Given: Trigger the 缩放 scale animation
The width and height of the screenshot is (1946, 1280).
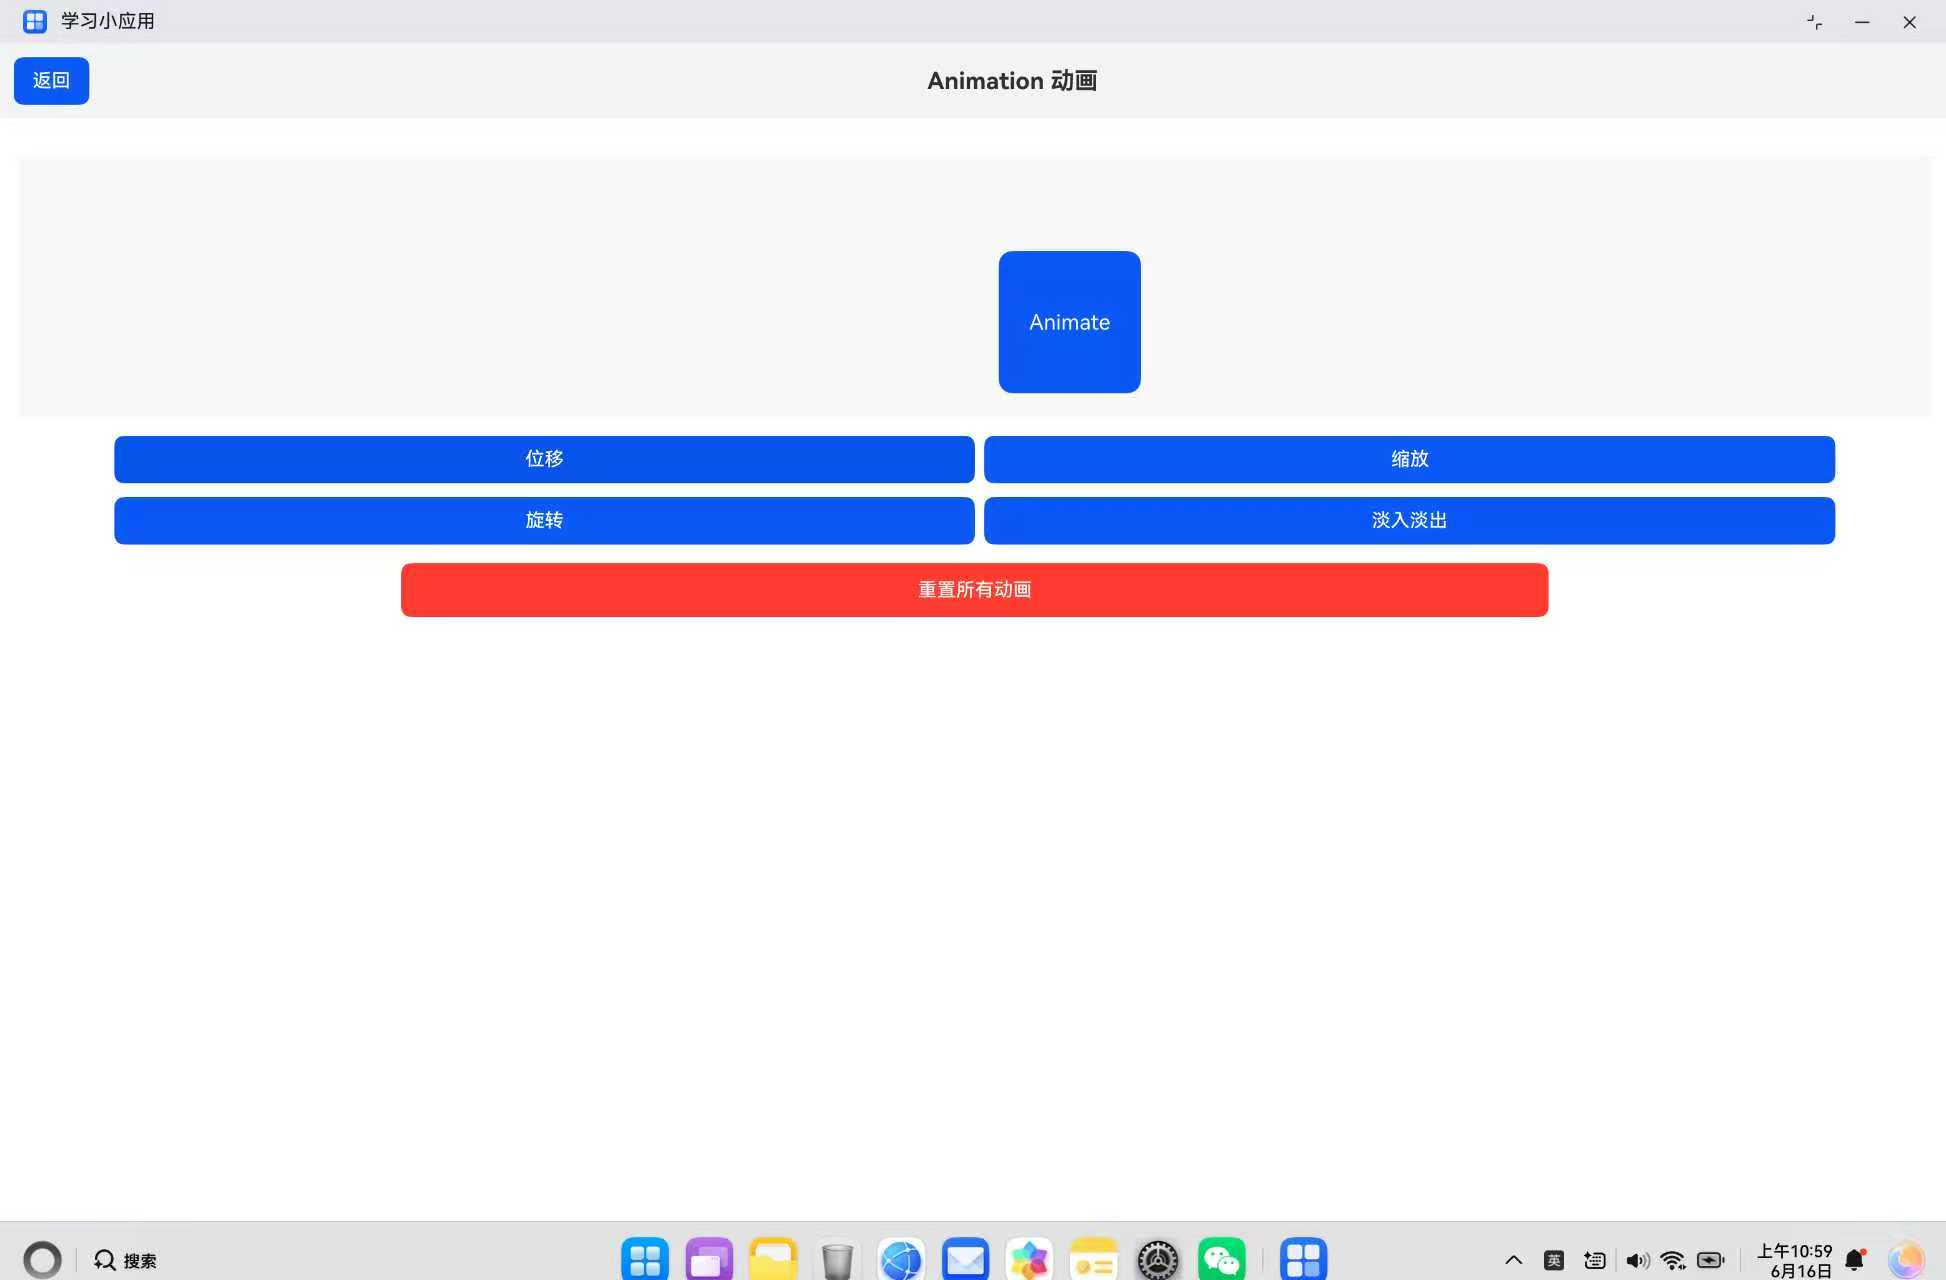Looking at the screenshot, I should tap(1409, 459).
